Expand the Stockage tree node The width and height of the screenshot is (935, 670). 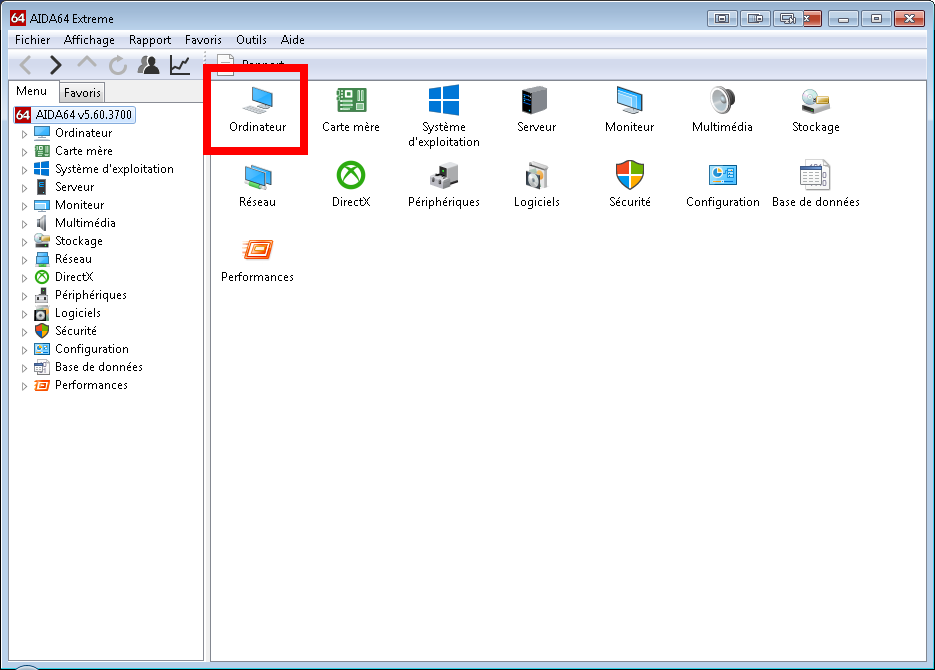point(24,241)
